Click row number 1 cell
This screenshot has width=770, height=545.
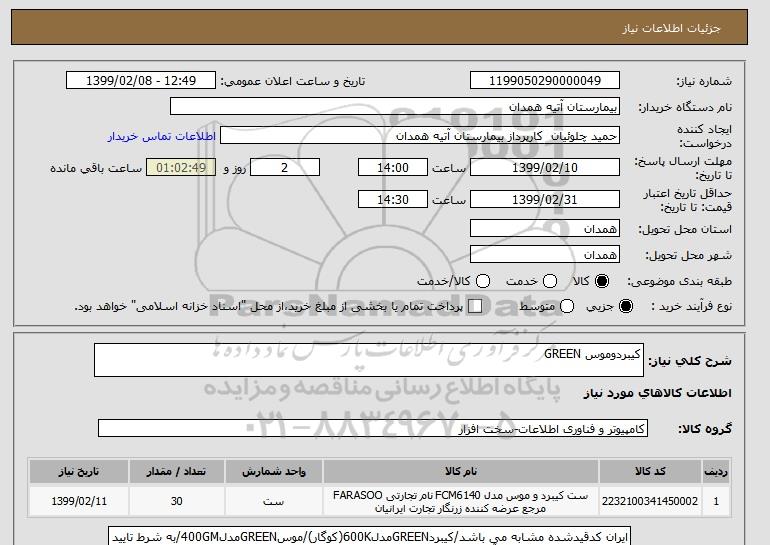click(x=716, y=501)
